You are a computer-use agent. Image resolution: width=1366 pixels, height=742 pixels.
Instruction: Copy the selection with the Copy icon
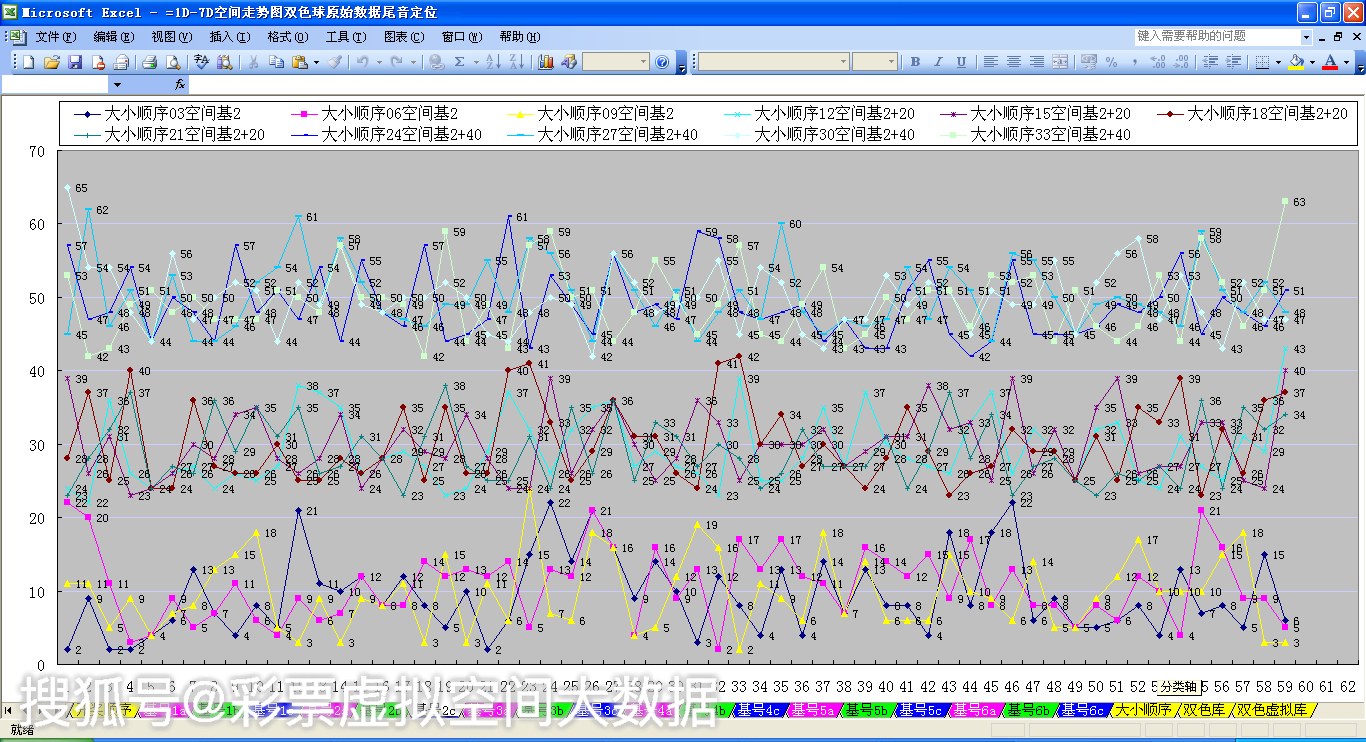point(276,62)
